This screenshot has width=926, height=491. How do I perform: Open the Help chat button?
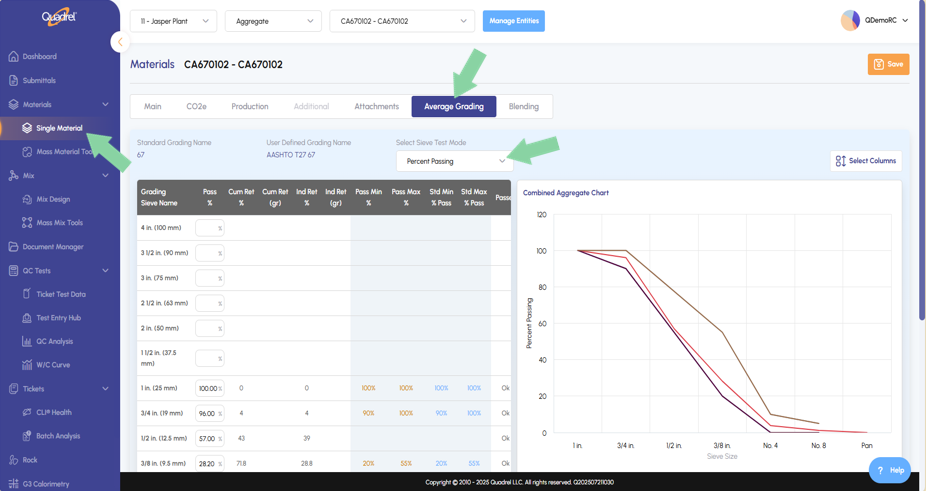click(889, 470)
